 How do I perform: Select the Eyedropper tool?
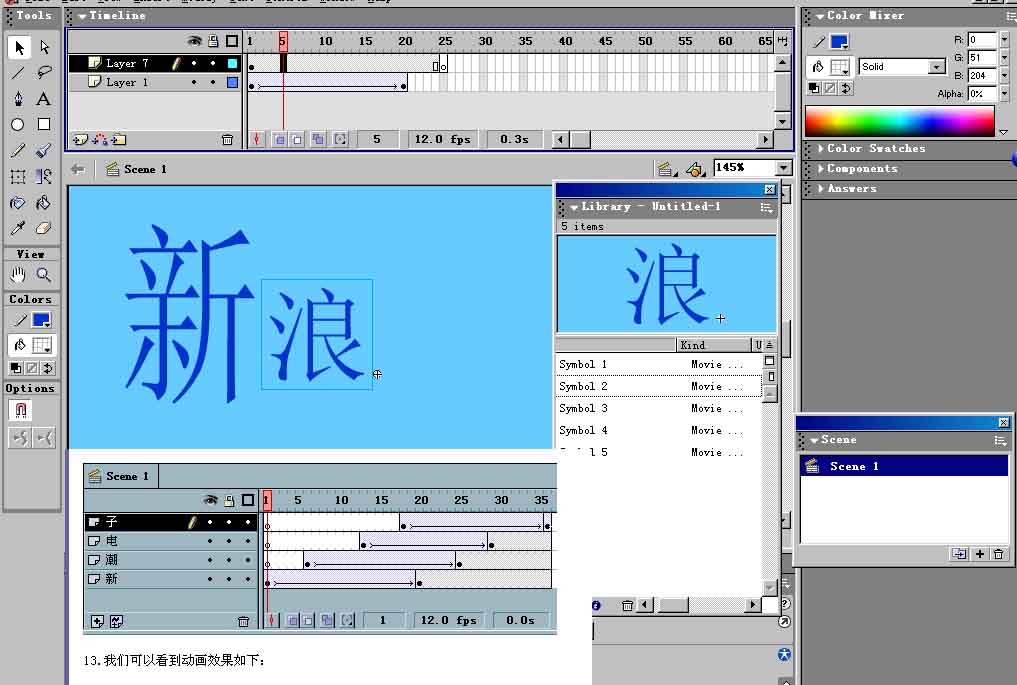pyautogui.click(x=18, y=228)
